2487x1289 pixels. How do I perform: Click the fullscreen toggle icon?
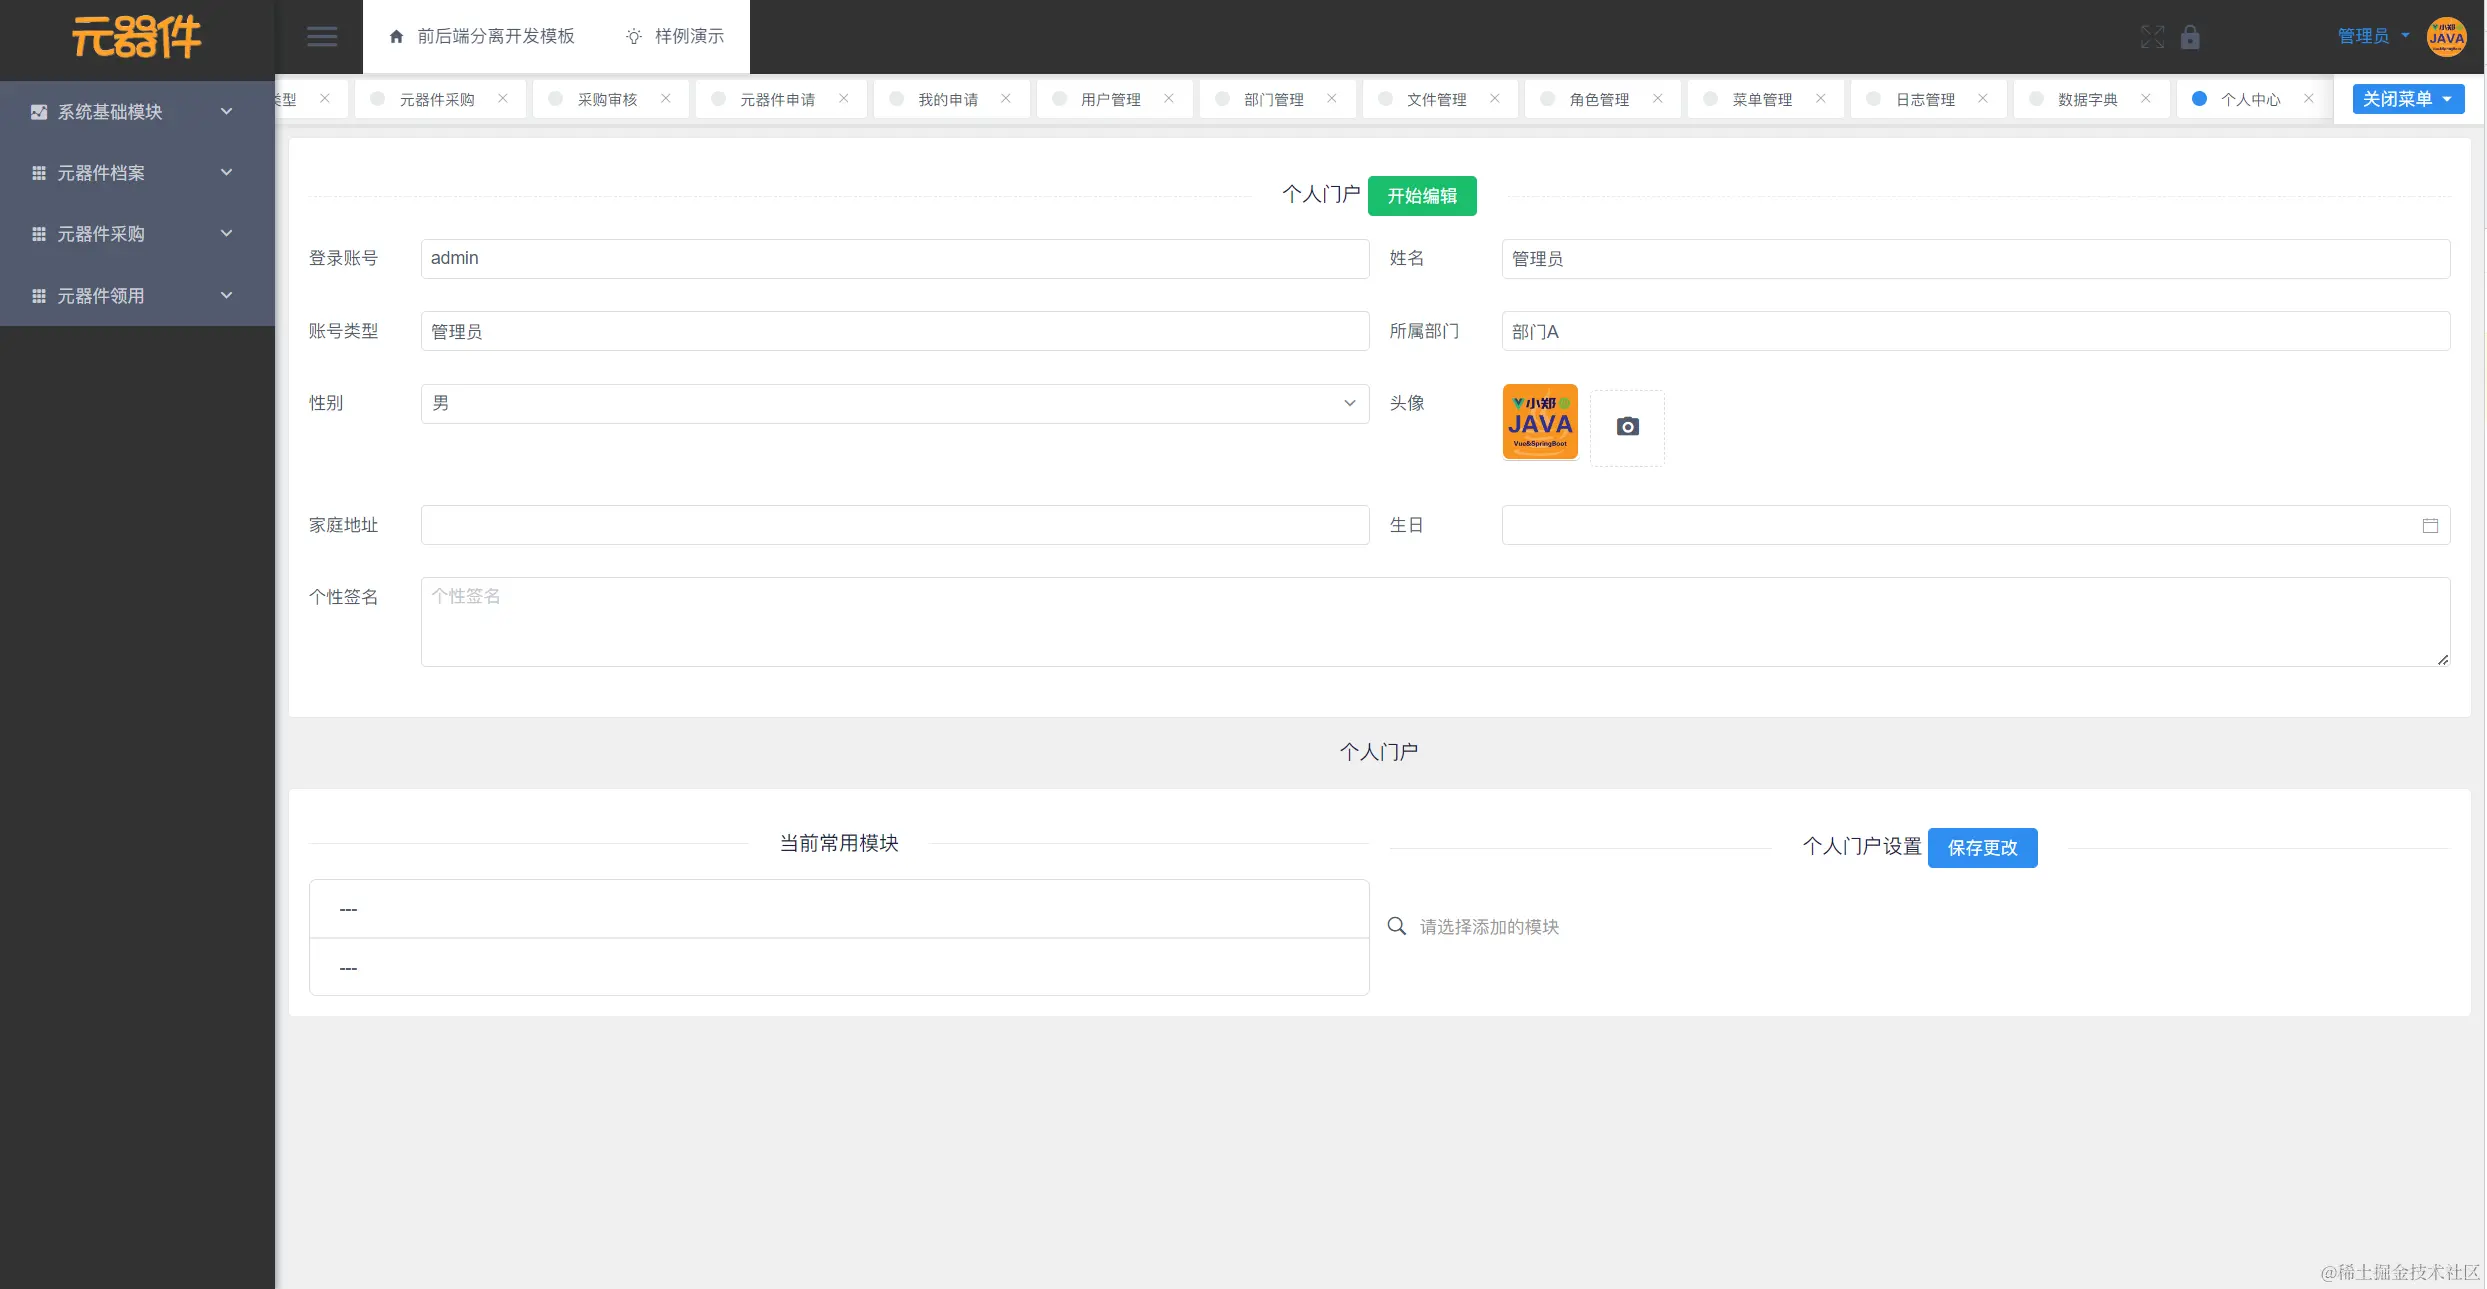point(2152,37)
